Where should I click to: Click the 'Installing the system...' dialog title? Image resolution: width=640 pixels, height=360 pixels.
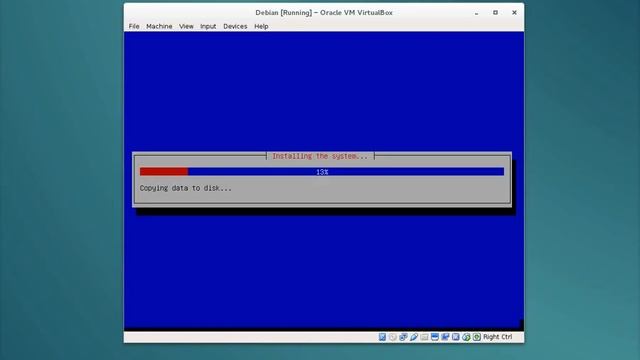coord(320,156)
